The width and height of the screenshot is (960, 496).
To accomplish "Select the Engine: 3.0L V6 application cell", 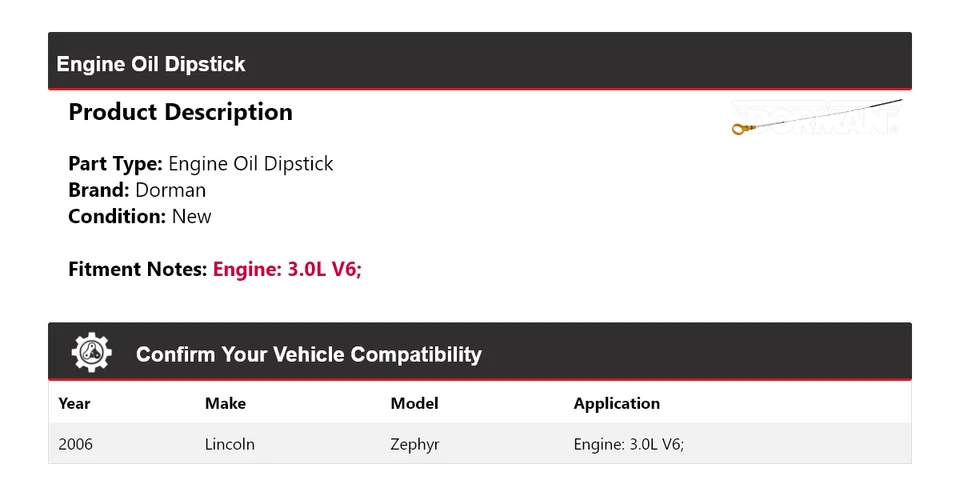I will coord(628,444).
